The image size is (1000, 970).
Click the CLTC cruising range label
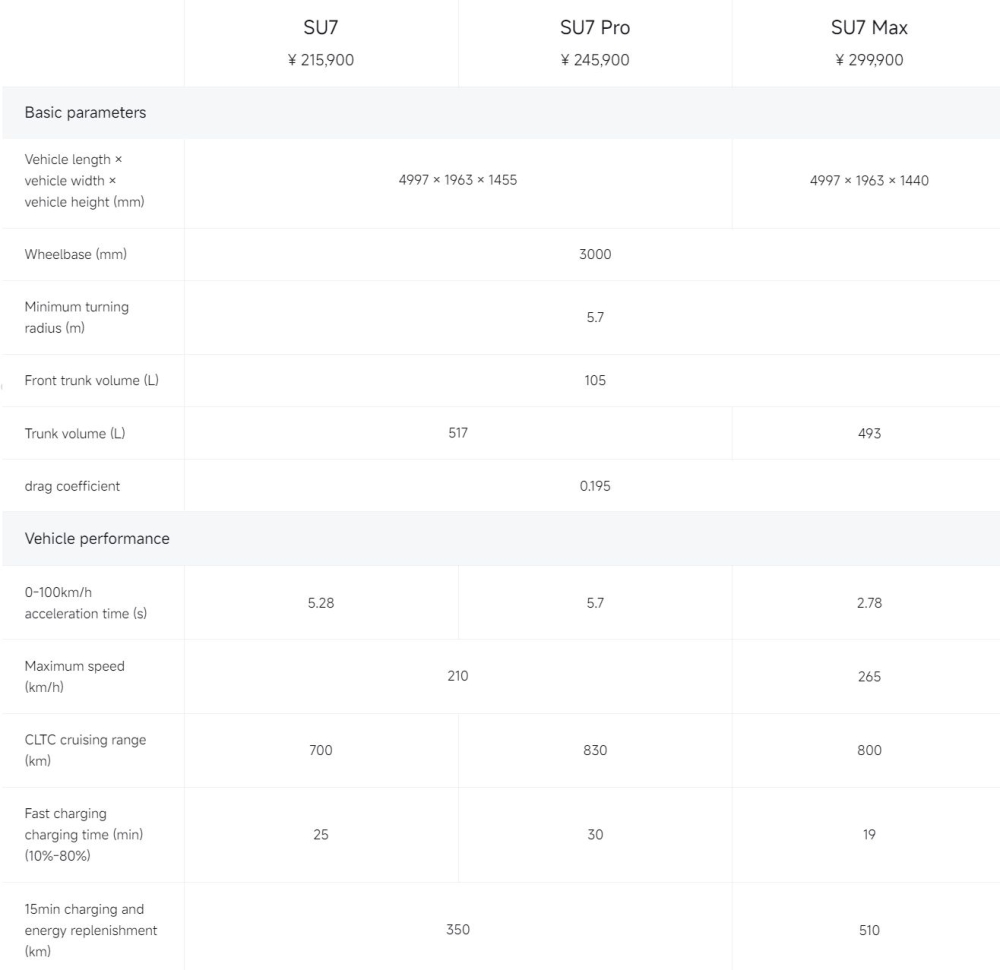[85, 750]
